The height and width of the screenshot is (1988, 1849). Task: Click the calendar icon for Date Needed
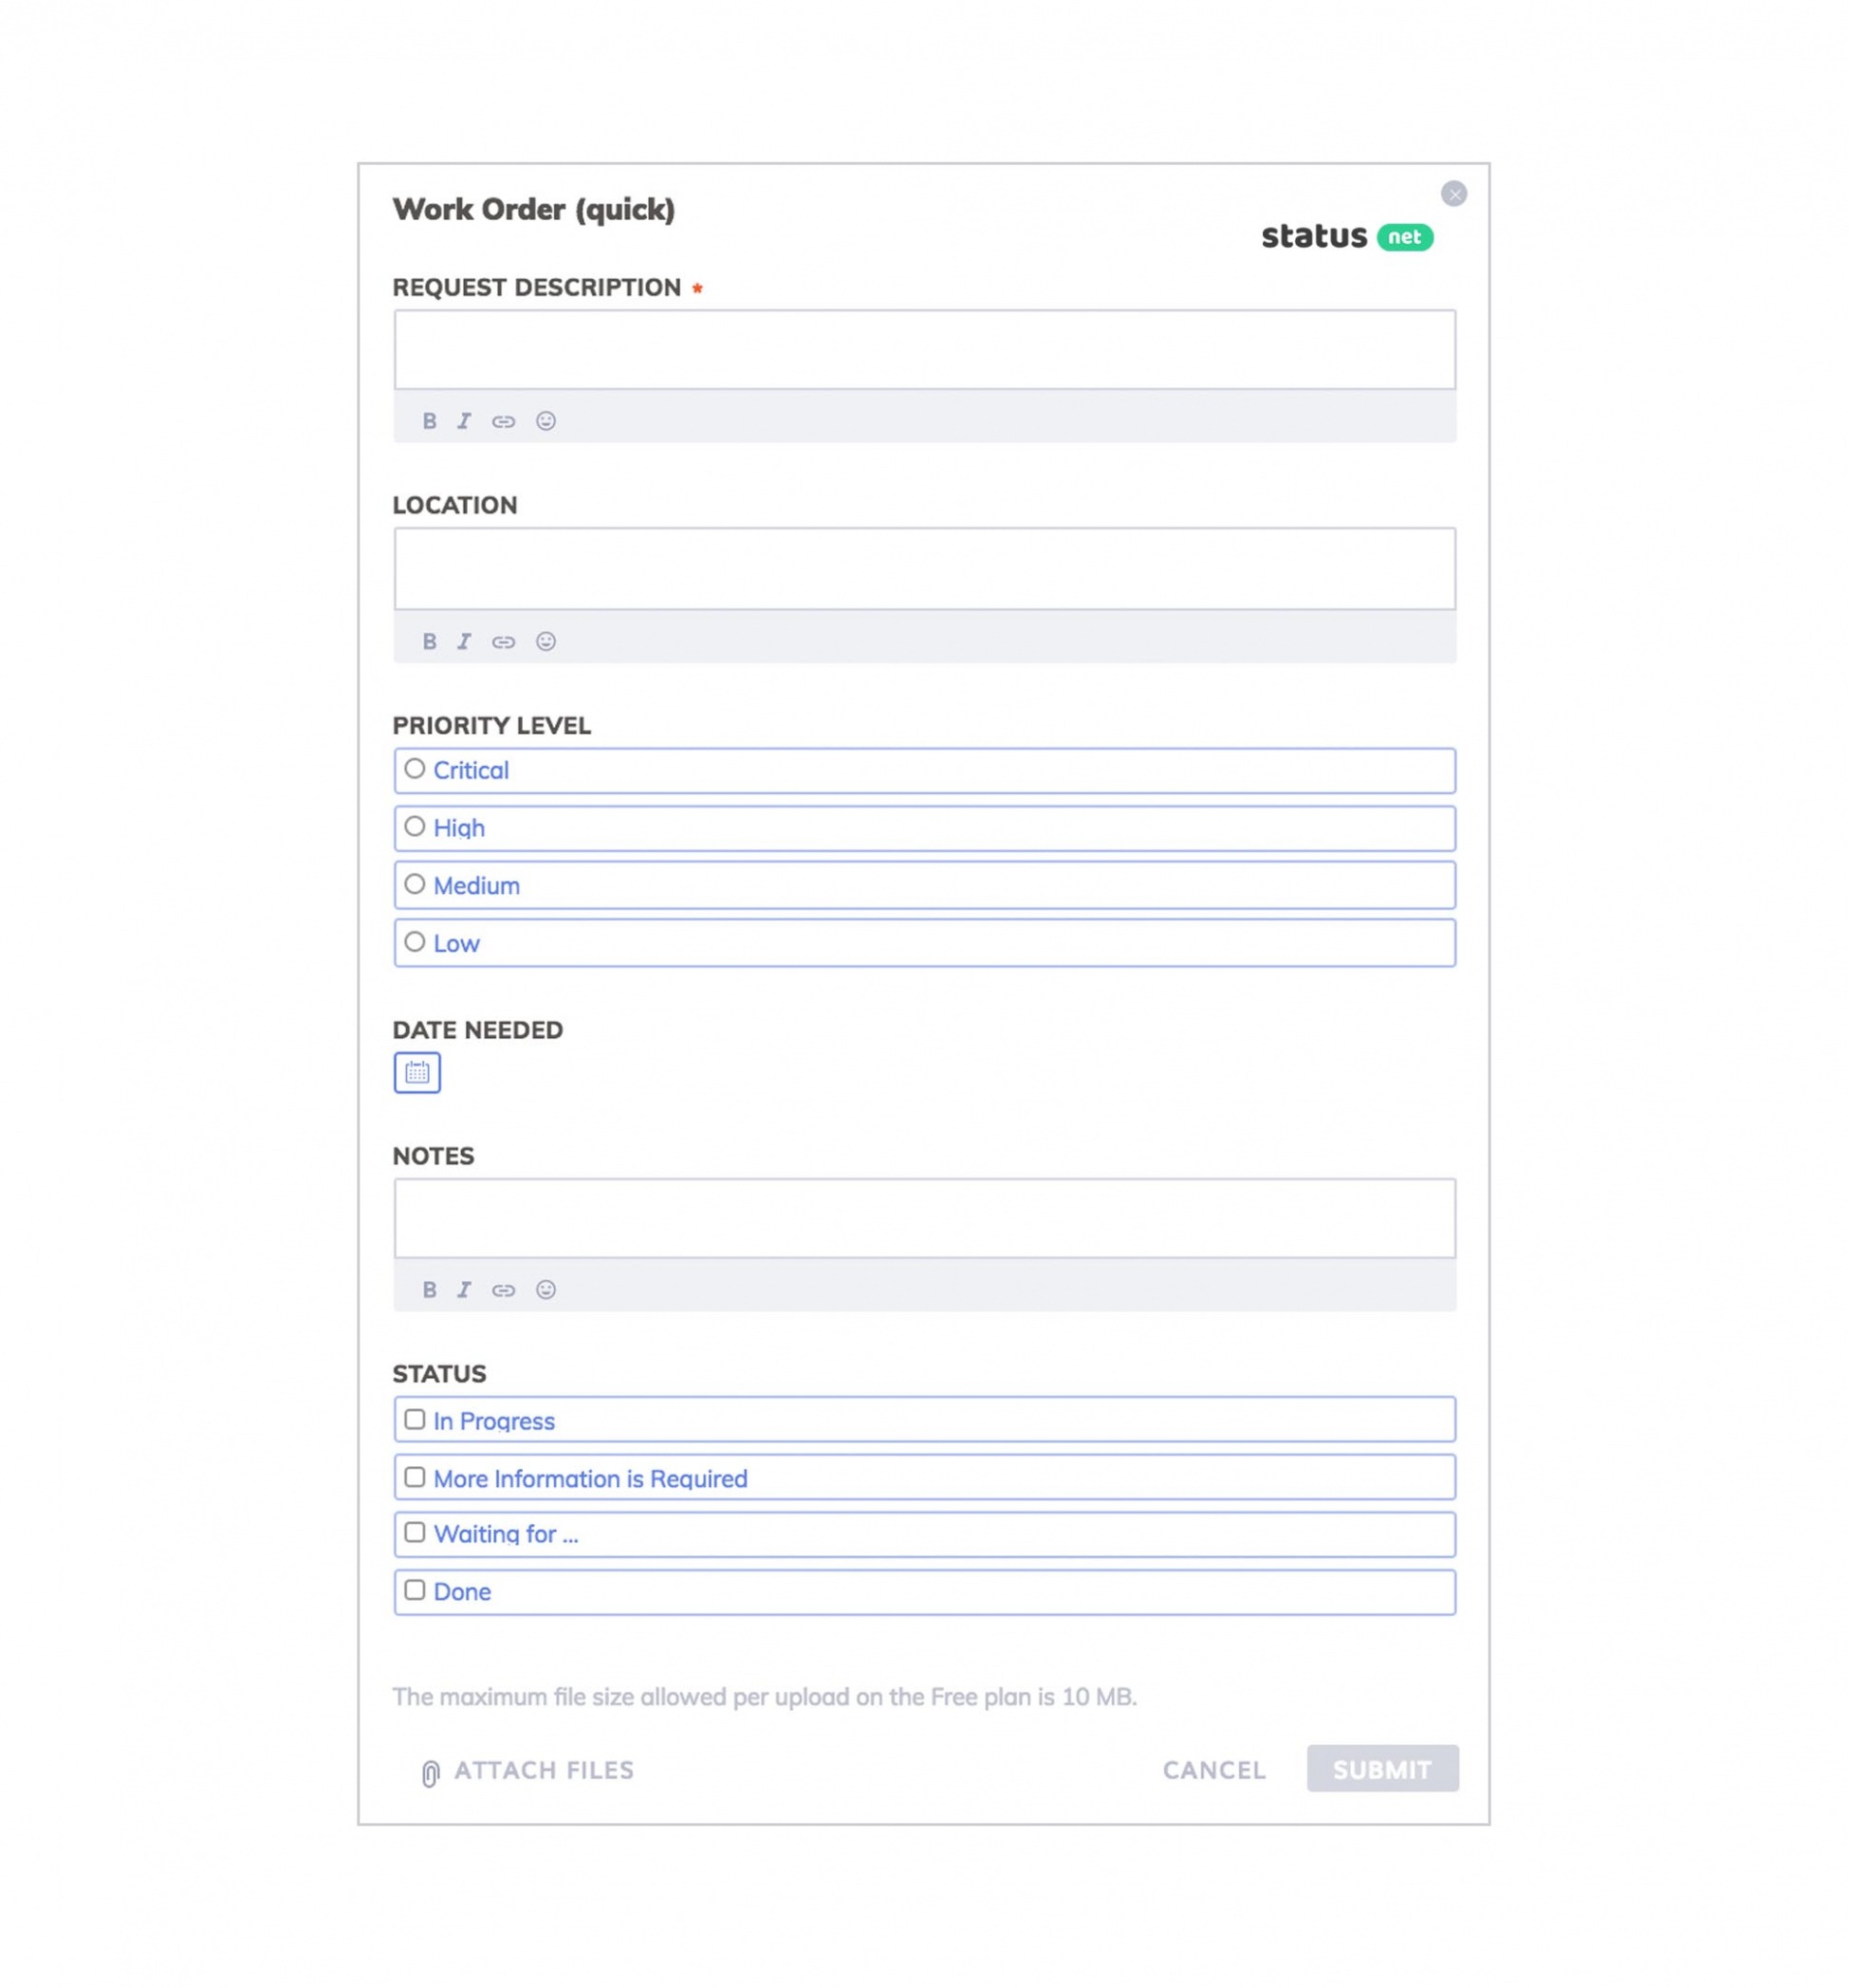click(417, 1074)
